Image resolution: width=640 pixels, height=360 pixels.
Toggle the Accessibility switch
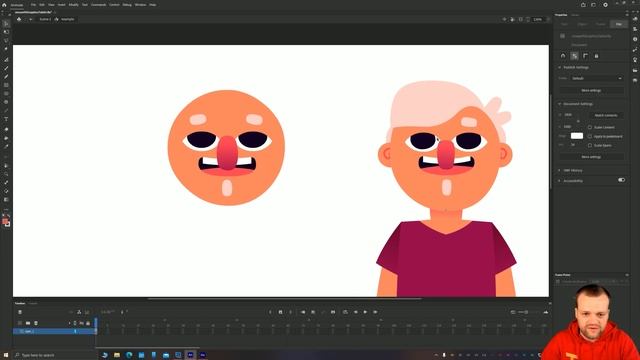[x=621, y=180]
